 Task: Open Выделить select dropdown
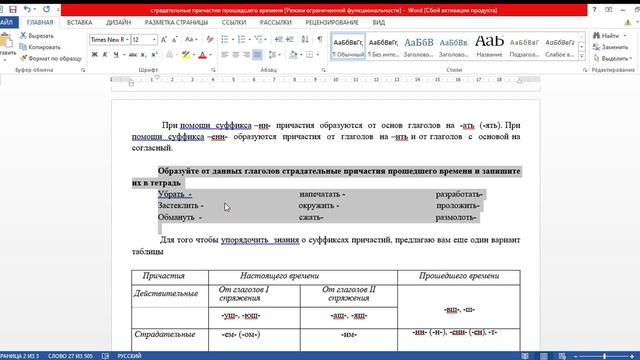[613, 59]
